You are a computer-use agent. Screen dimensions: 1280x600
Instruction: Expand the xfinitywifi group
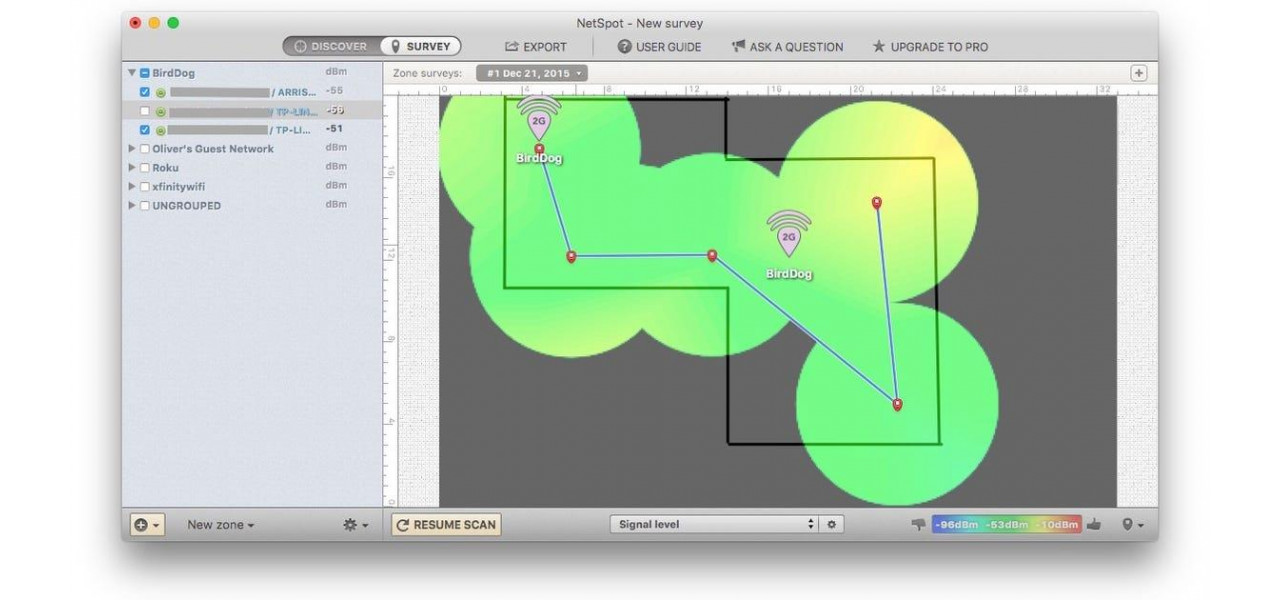[x=131, y=187]
